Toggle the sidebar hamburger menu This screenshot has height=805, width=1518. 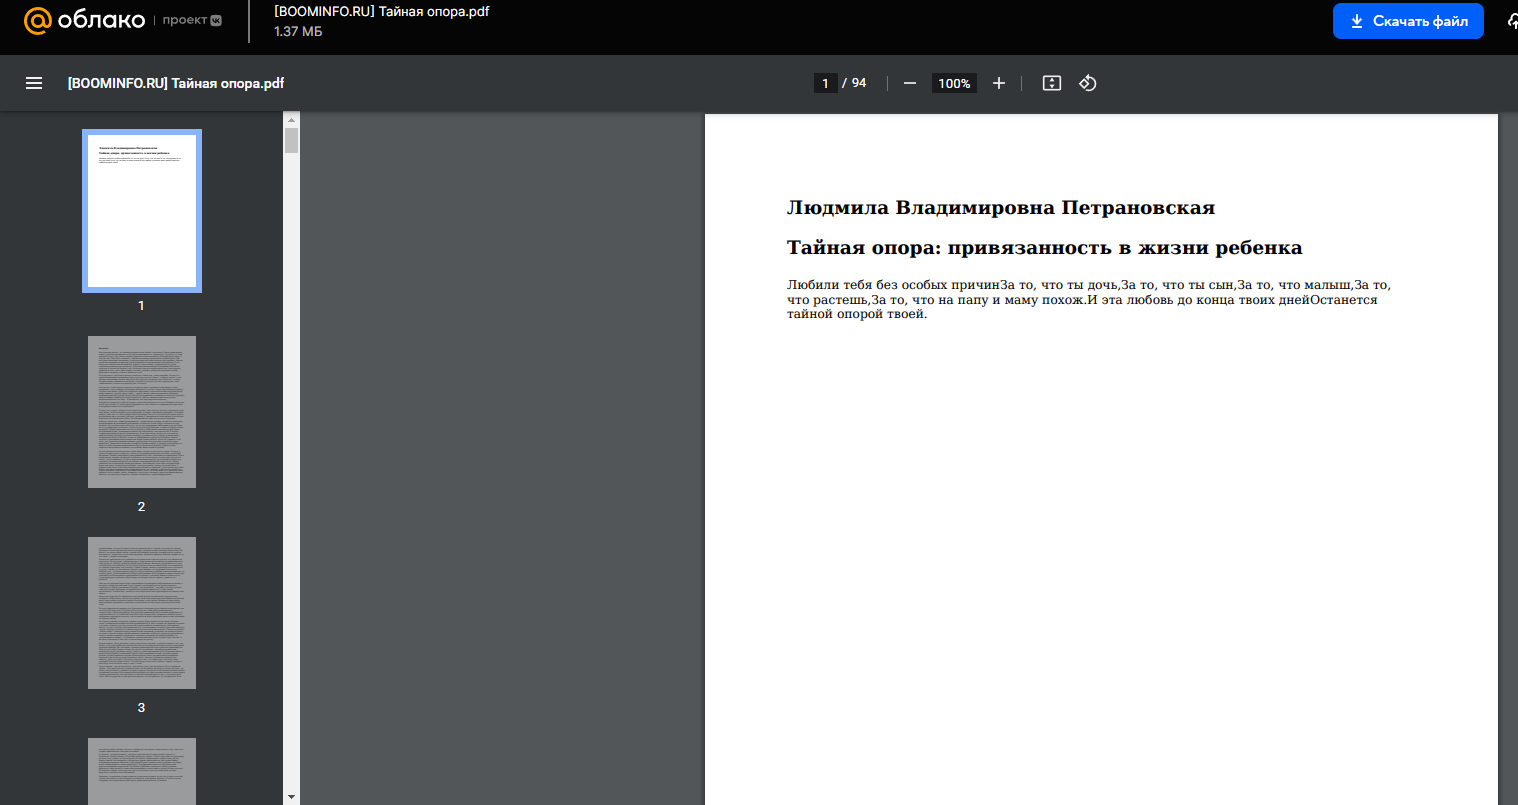34,83
